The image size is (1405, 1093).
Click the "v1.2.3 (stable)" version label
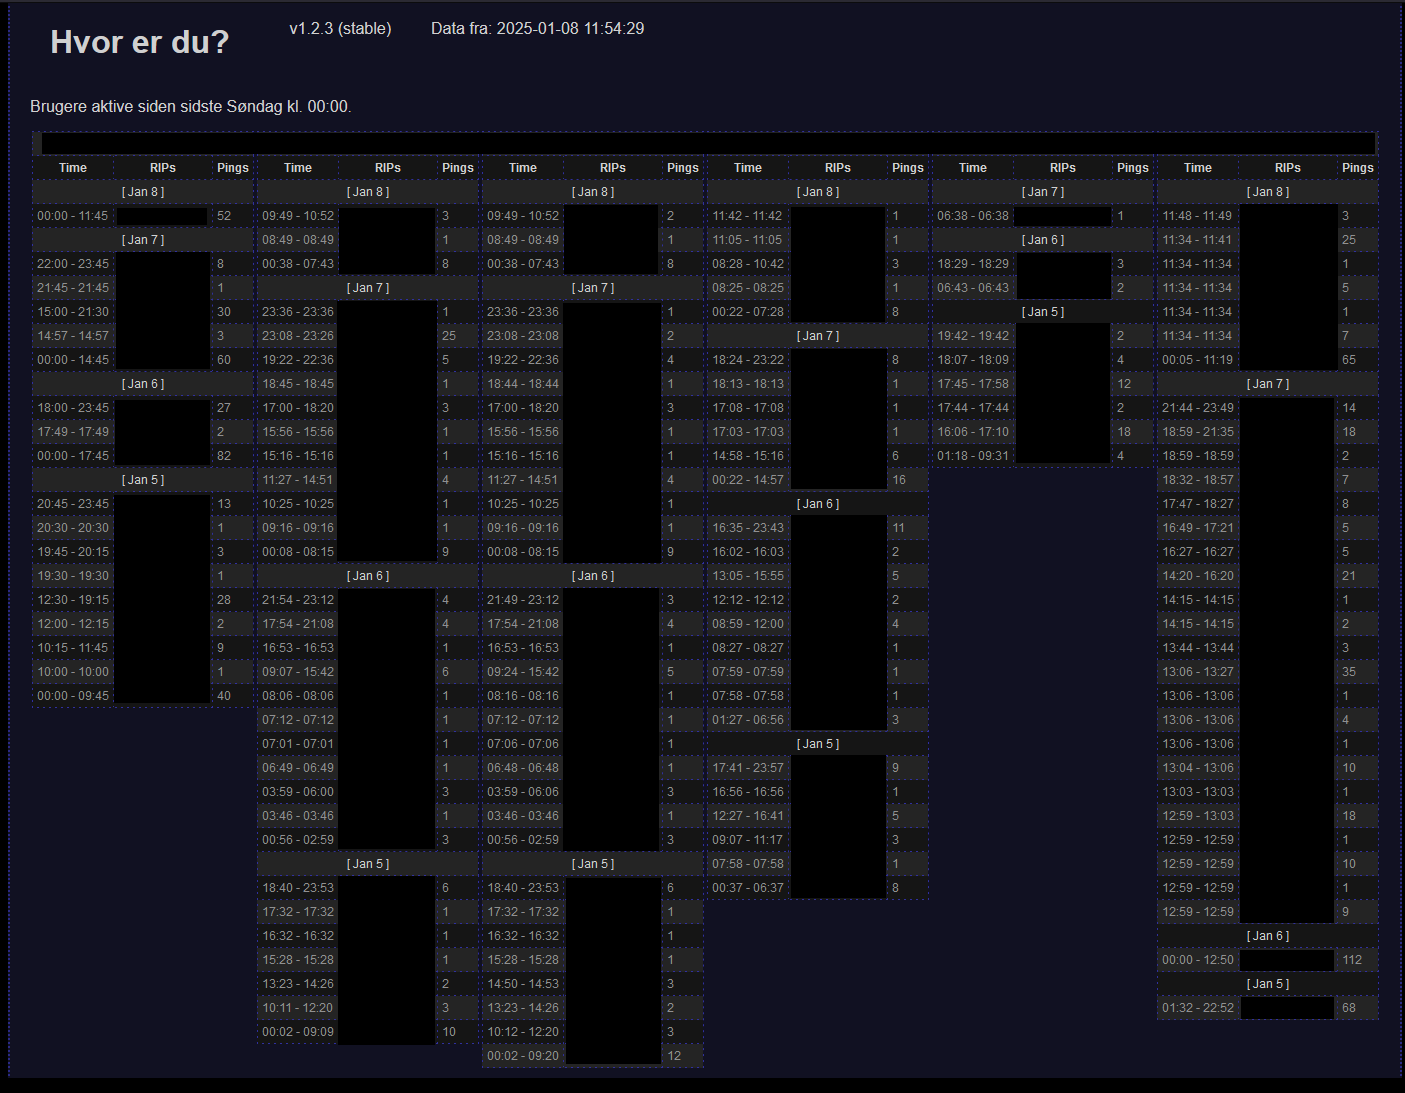click(x=339, y=28)
